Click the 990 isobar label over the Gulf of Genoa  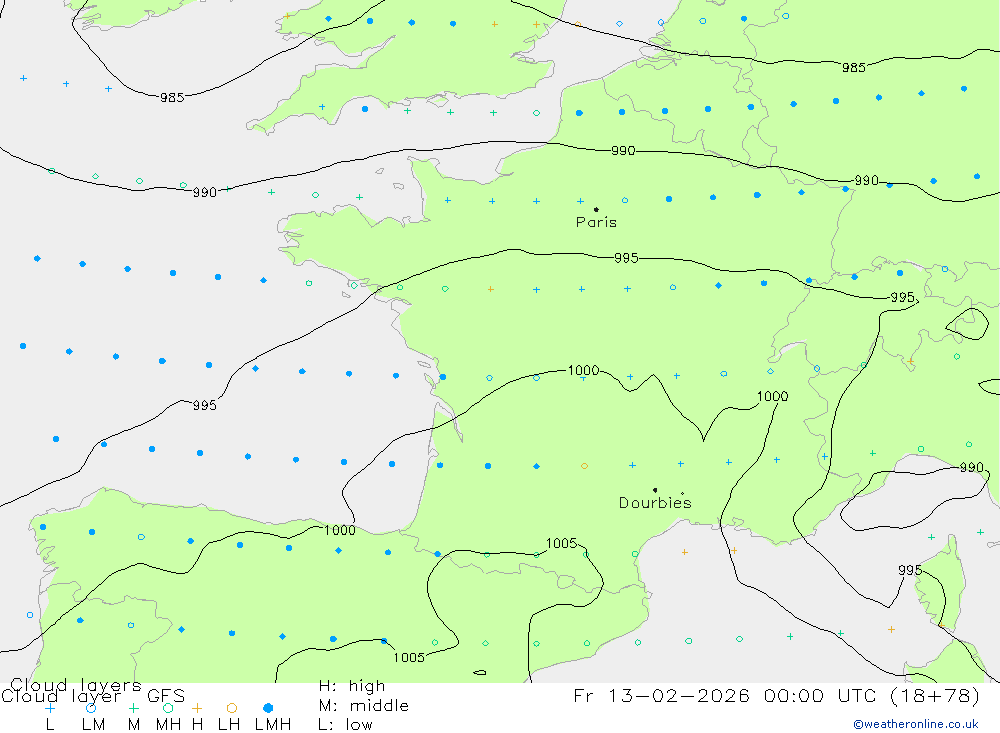(x=971, y=468)
